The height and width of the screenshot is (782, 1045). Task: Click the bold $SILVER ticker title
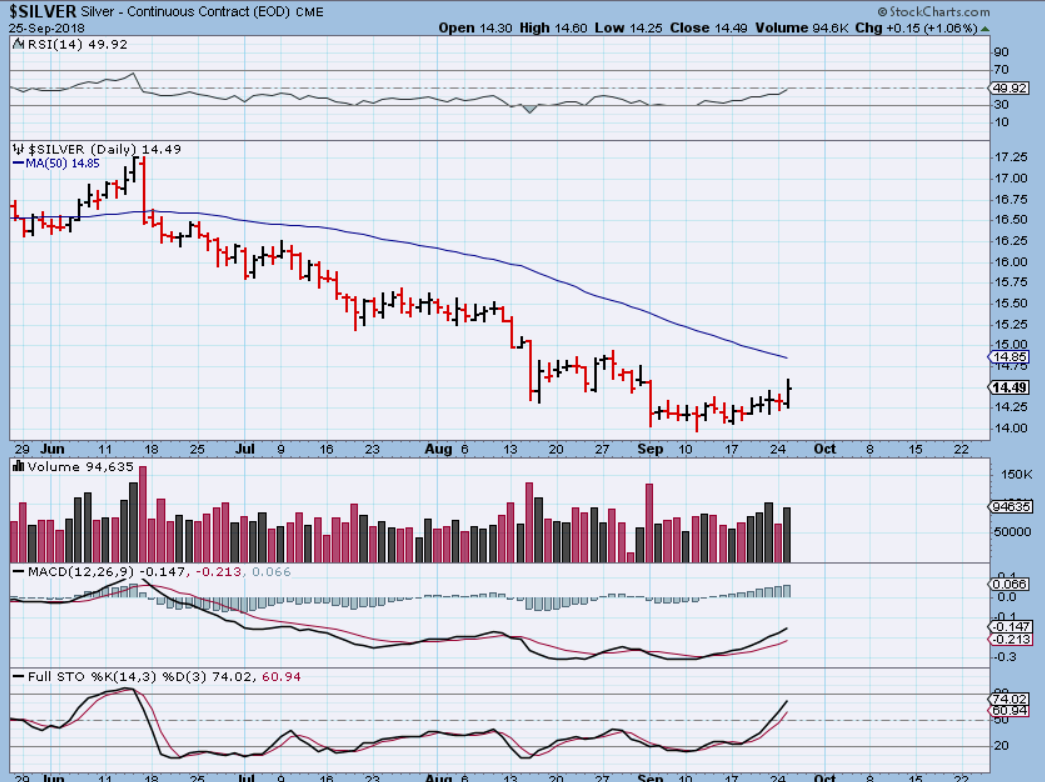43,12
